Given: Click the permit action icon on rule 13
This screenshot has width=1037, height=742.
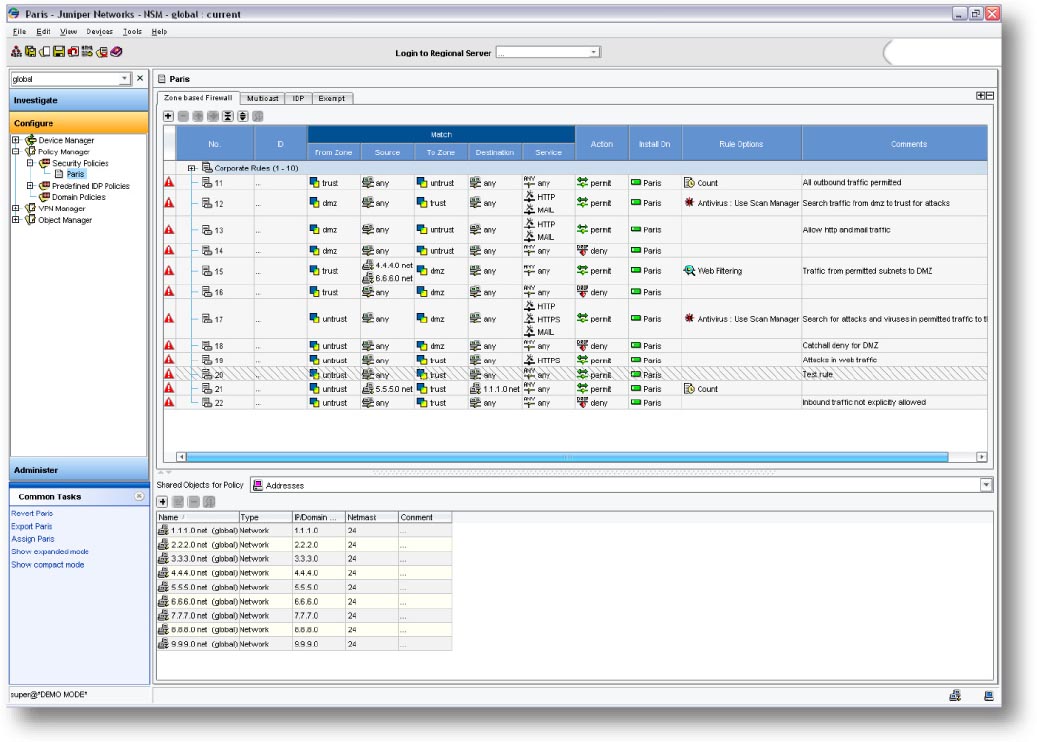Looking at the screenshot, I should pyautogui.click(x=582, y=229).
